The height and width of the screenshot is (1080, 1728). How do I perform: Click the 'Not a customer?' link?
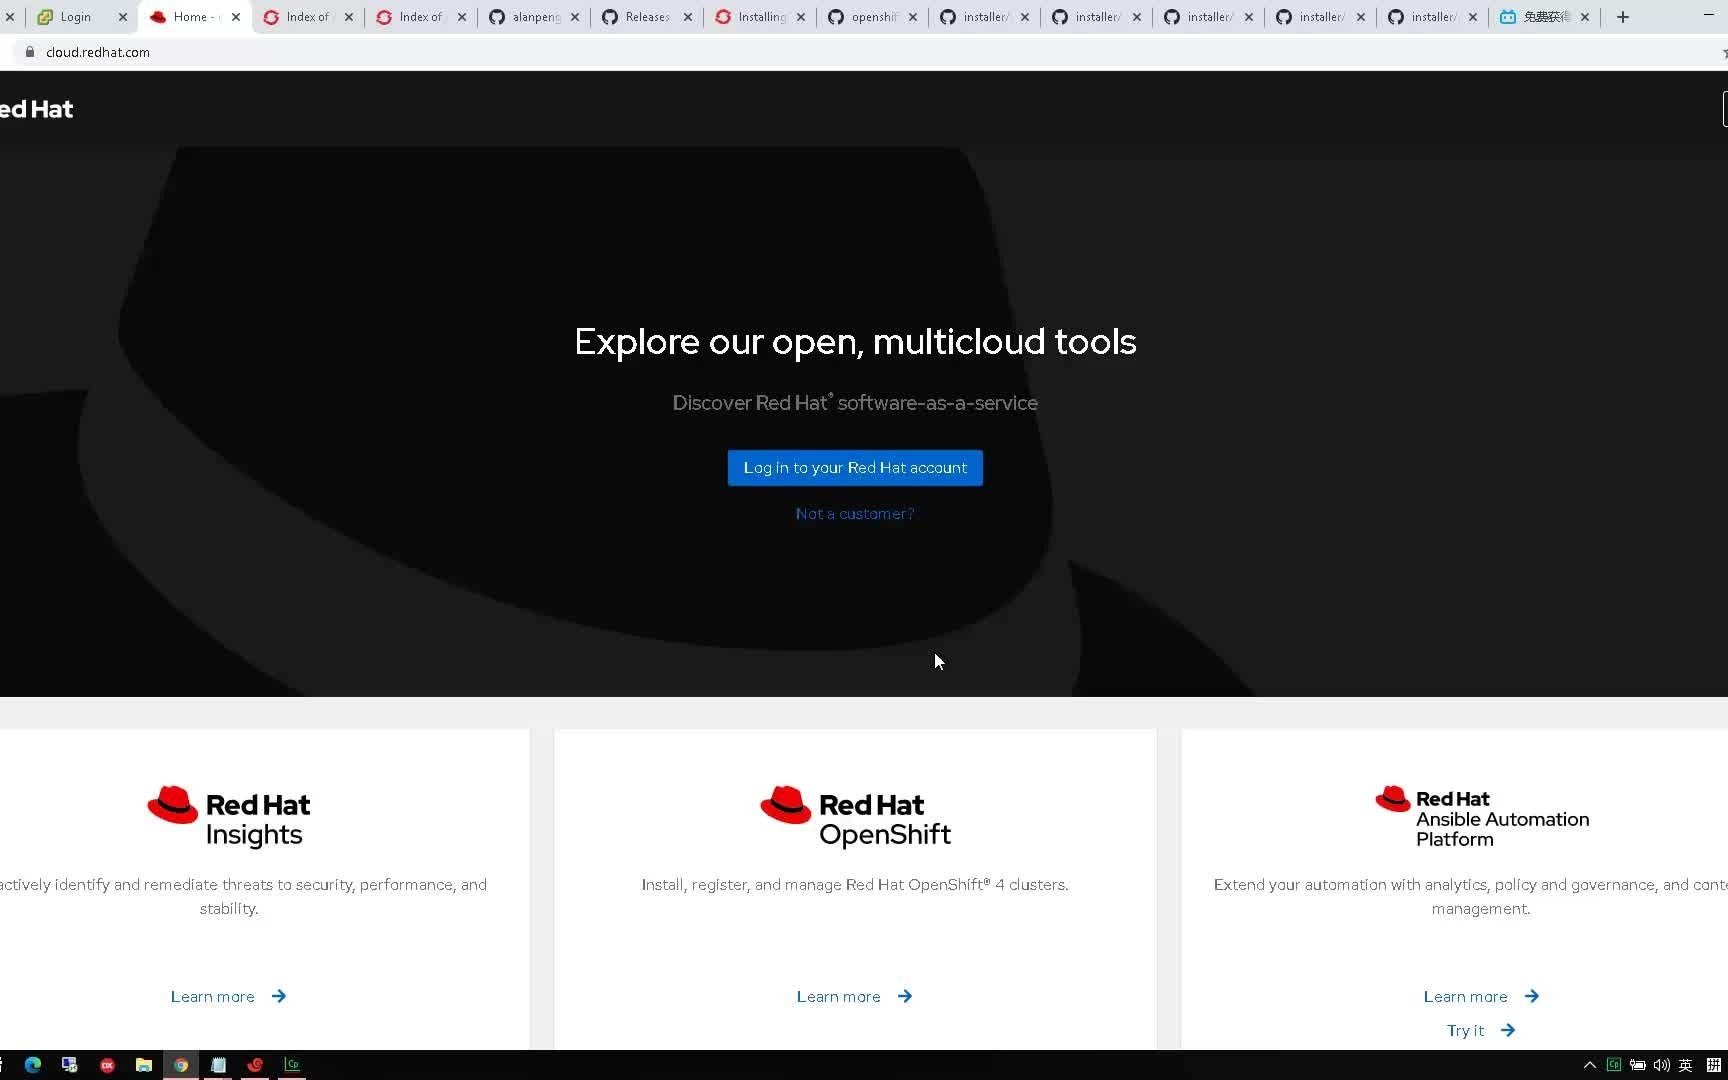(x=855, y=514)
